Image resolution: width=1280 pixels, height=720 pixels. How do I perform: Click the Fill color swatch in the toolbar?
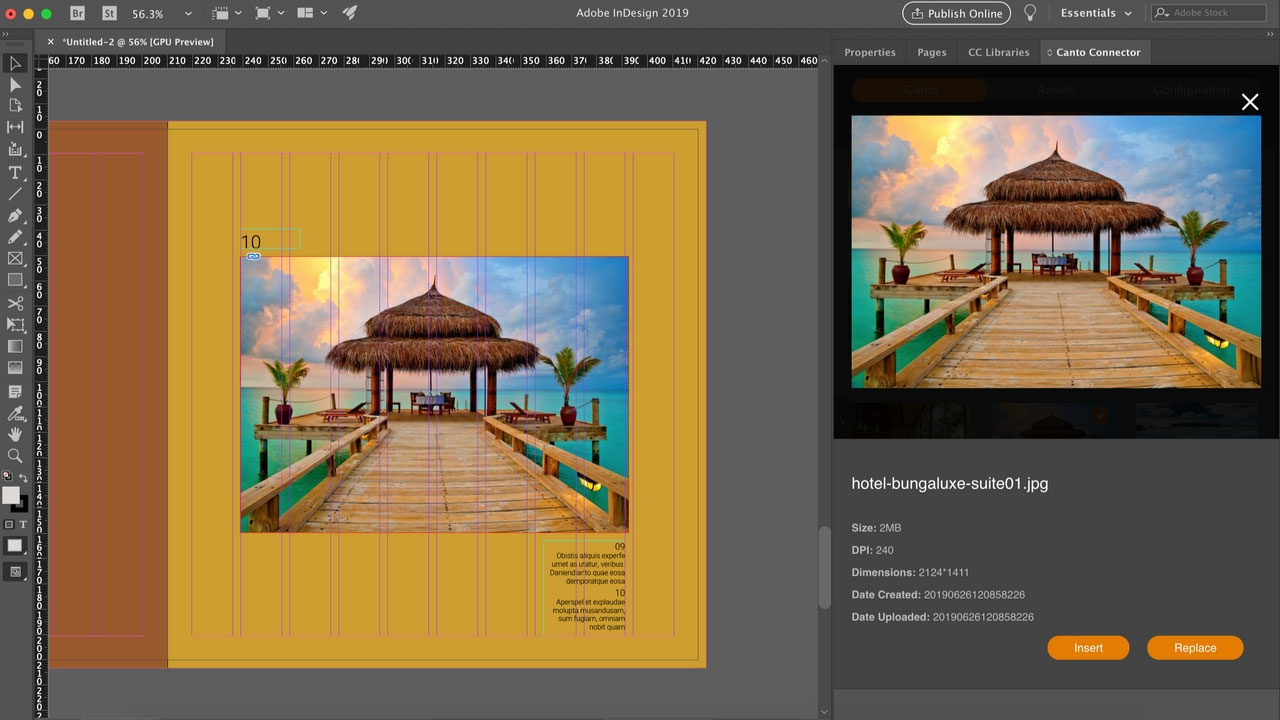point(13,497)
